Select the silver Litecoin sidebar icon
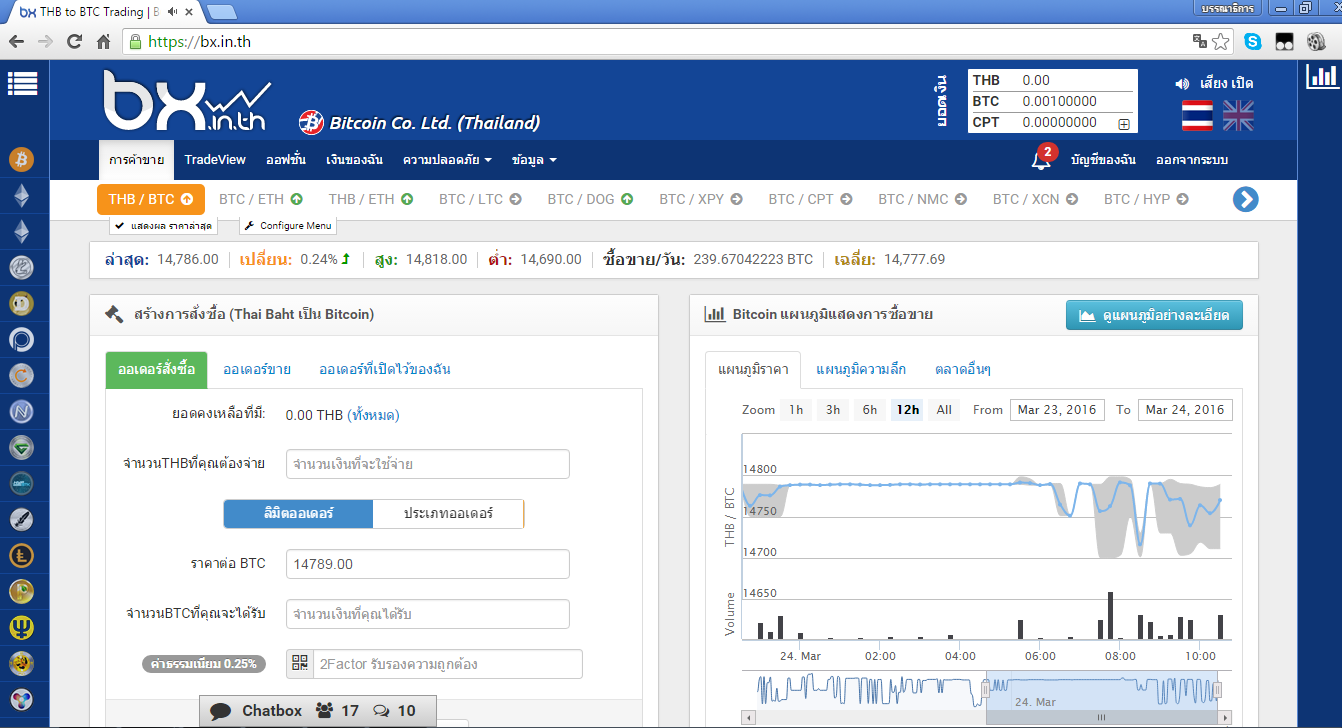This screenshot has width=1342, height=728. 21,267
